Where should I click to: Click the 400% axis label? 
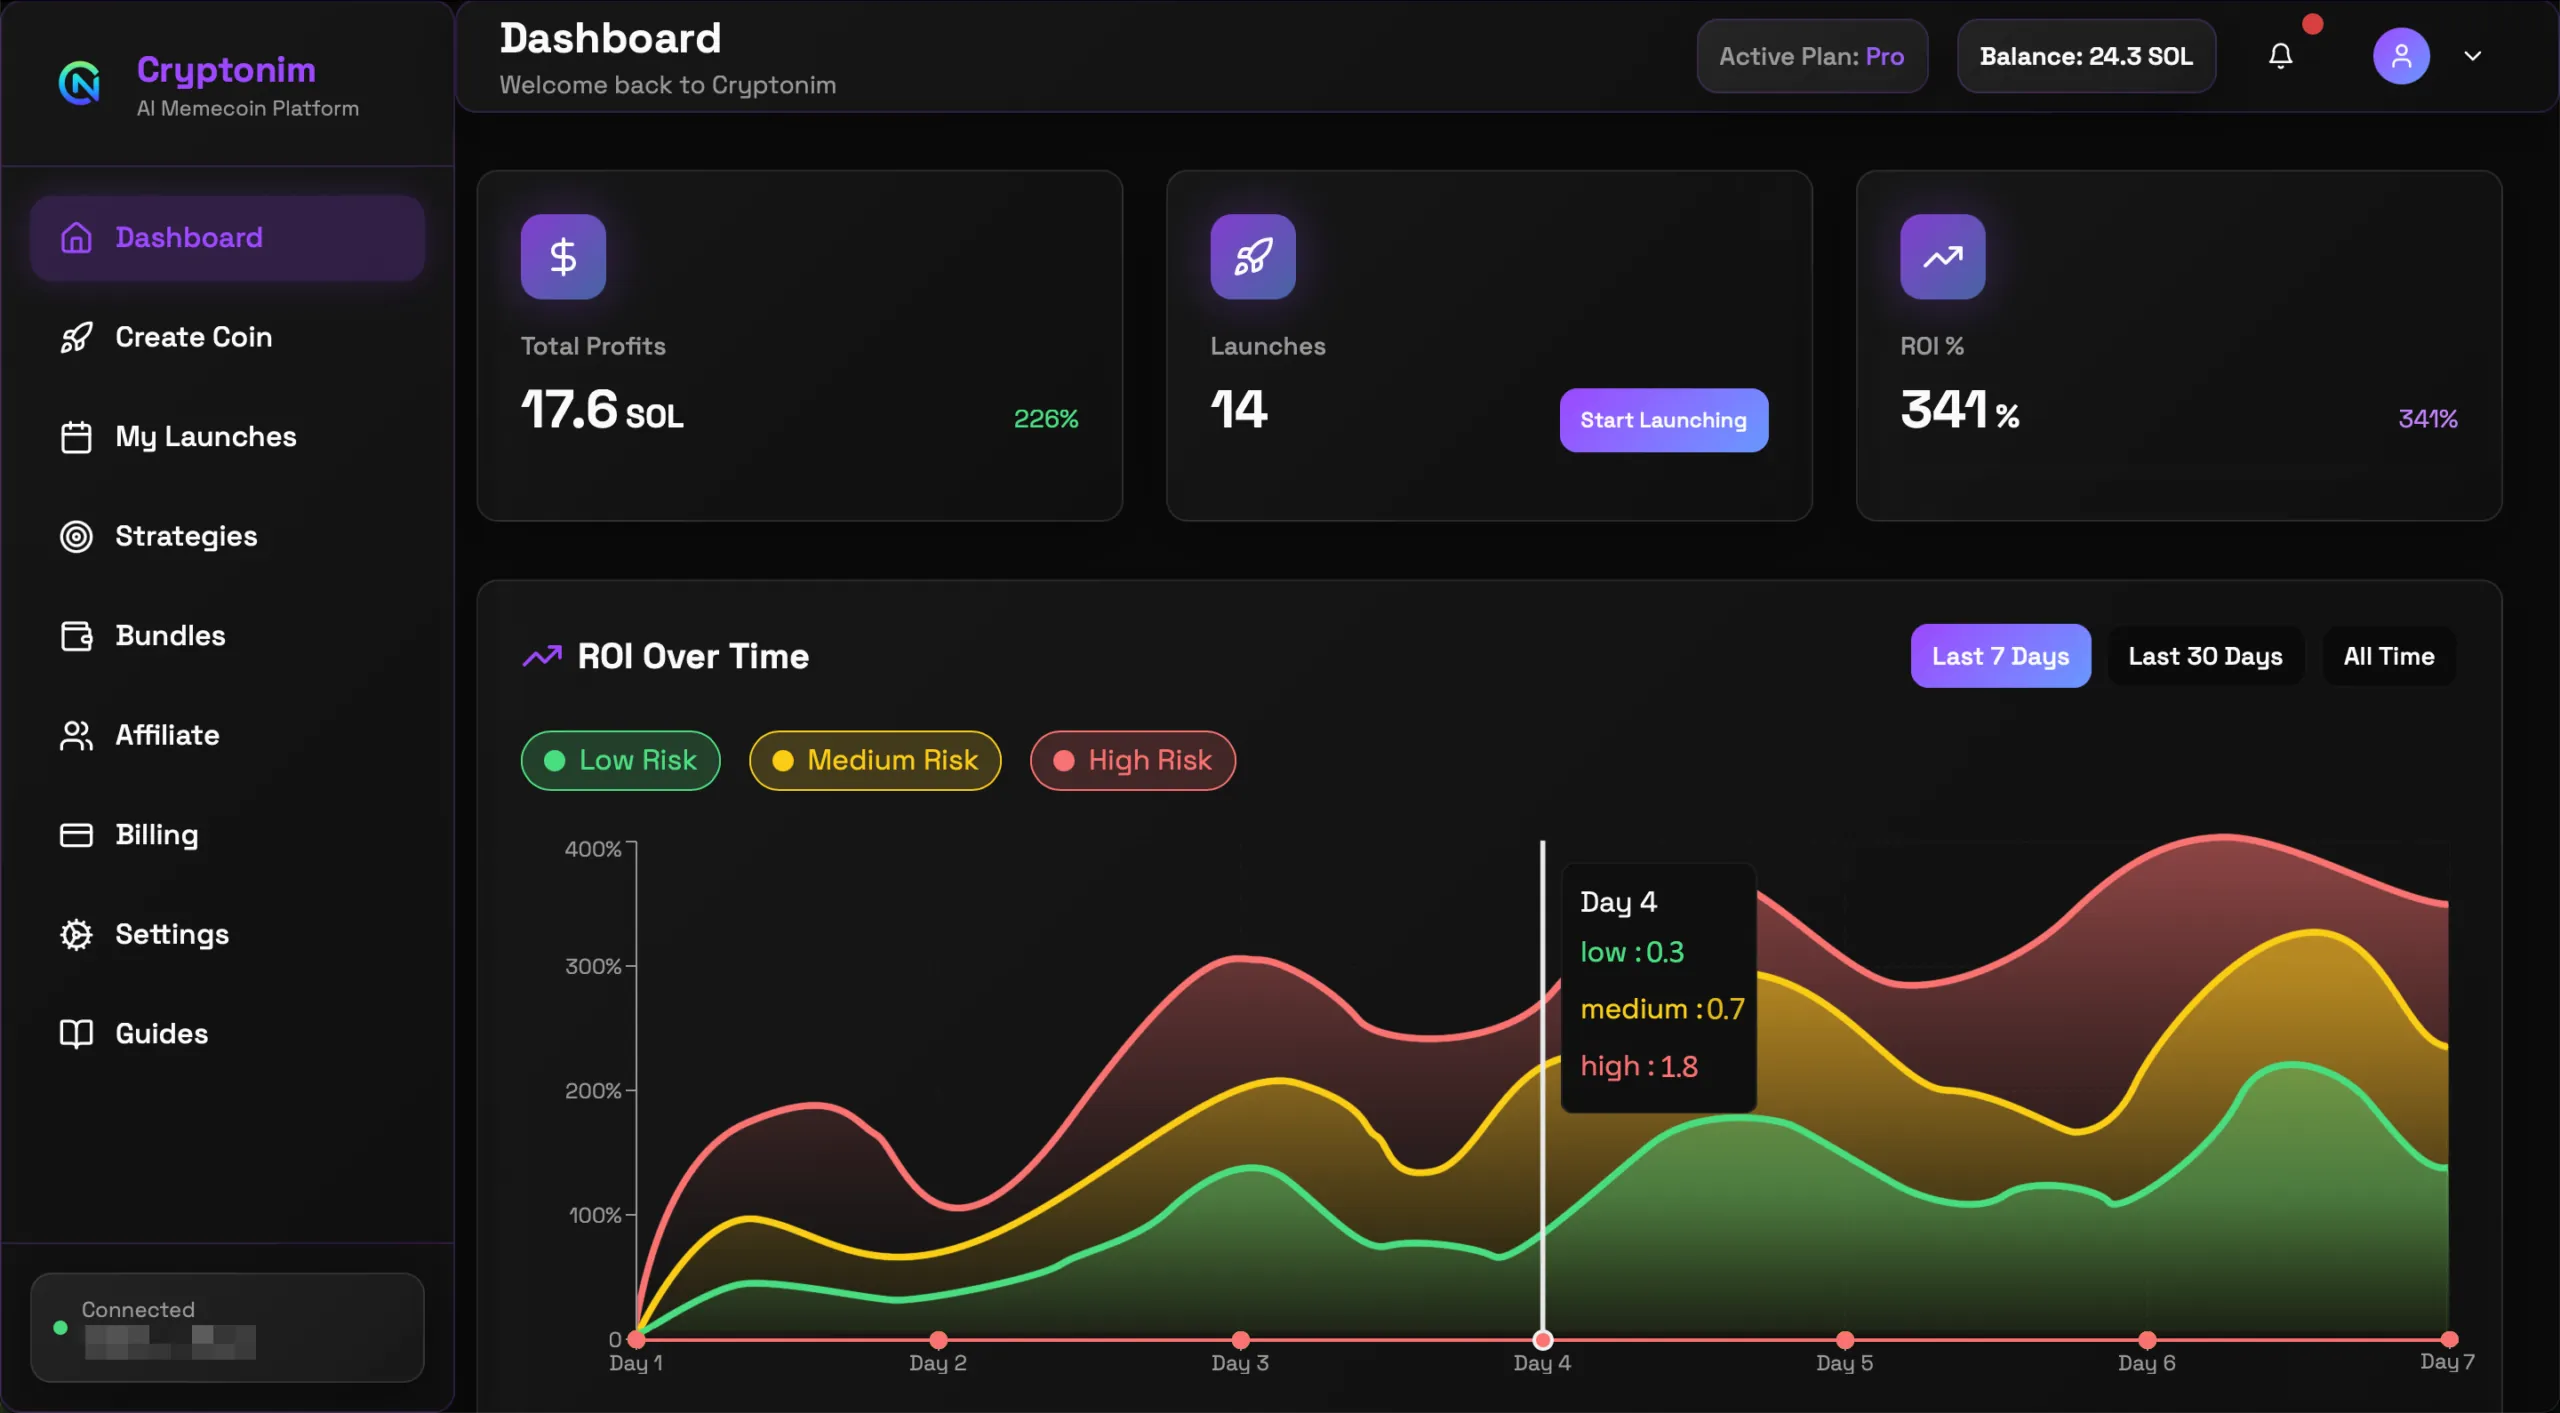click(593, 849)
